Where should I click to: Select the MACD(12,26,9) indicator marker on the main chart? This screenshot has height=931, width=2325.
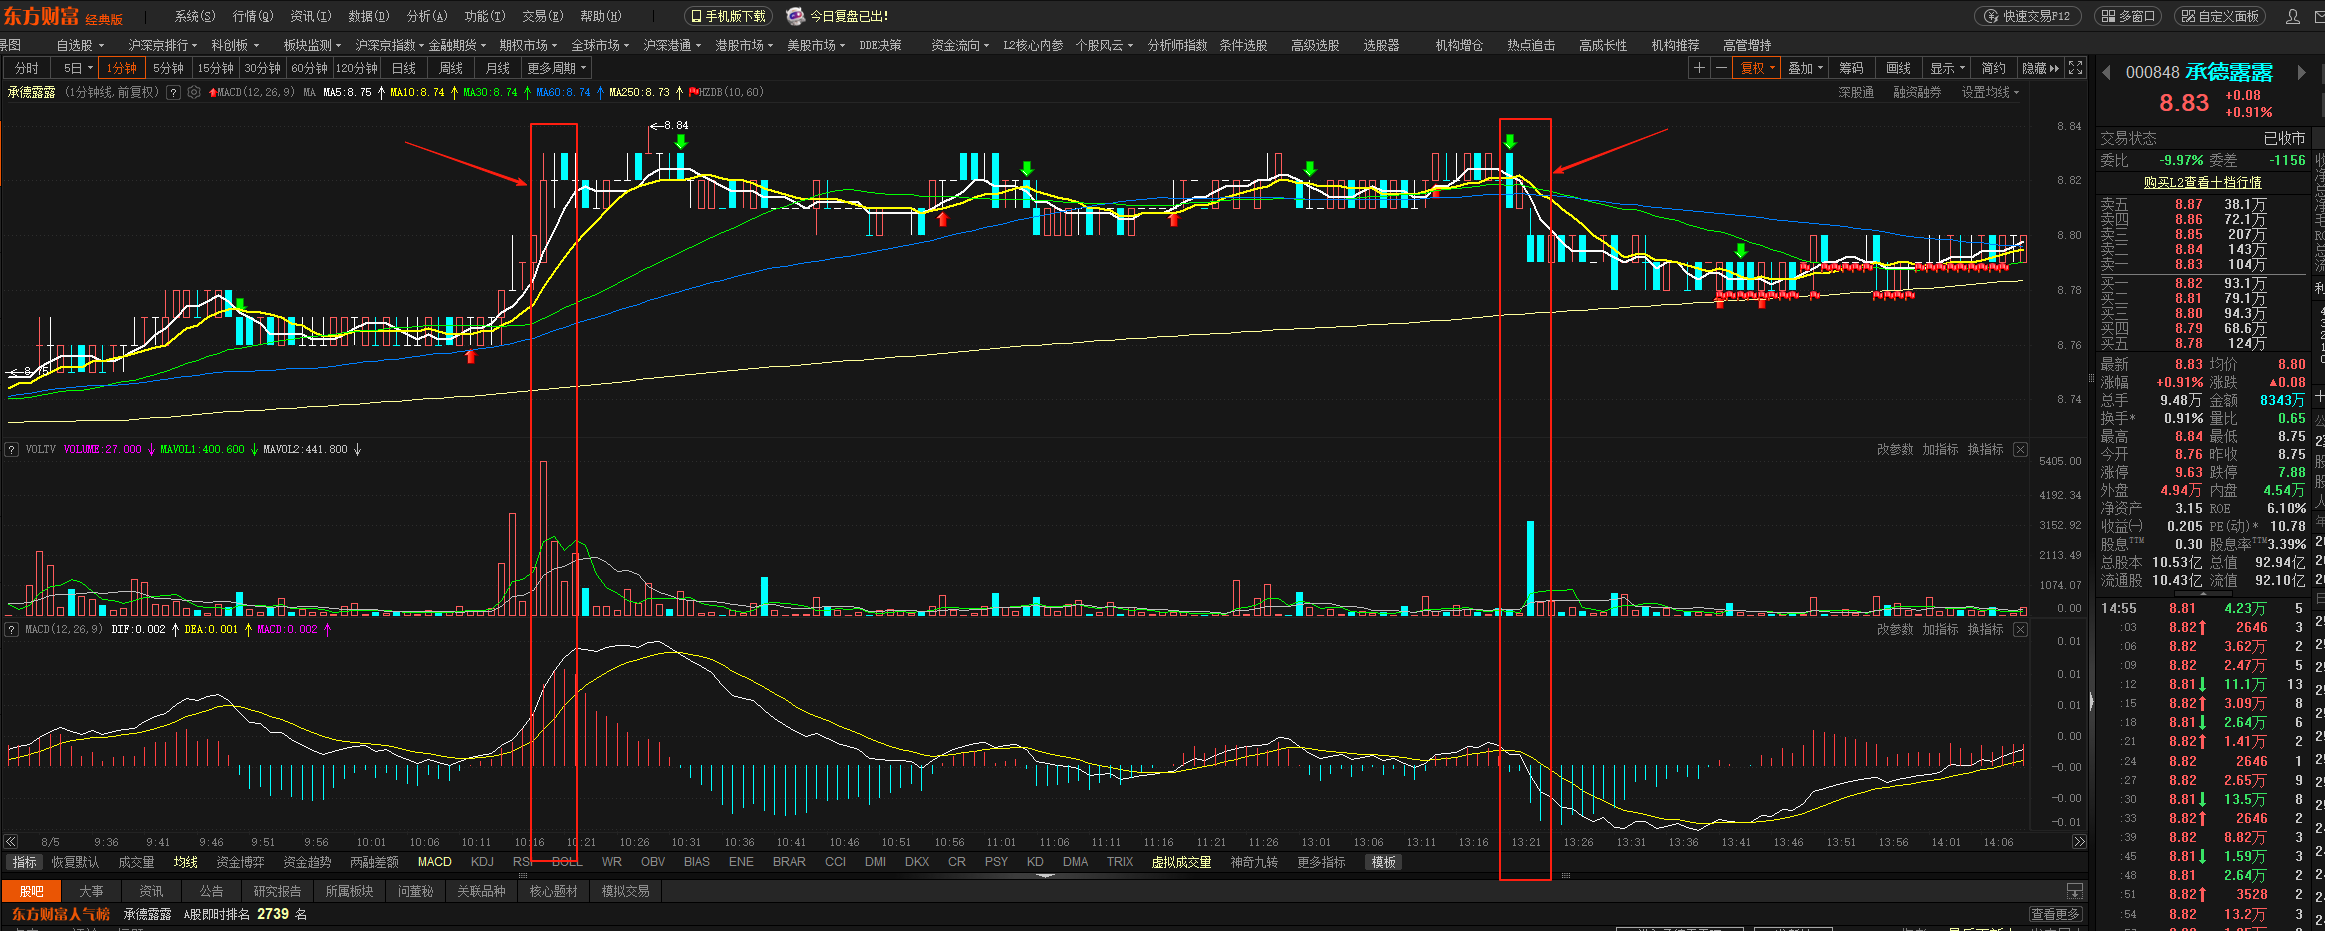pos(251,92)
